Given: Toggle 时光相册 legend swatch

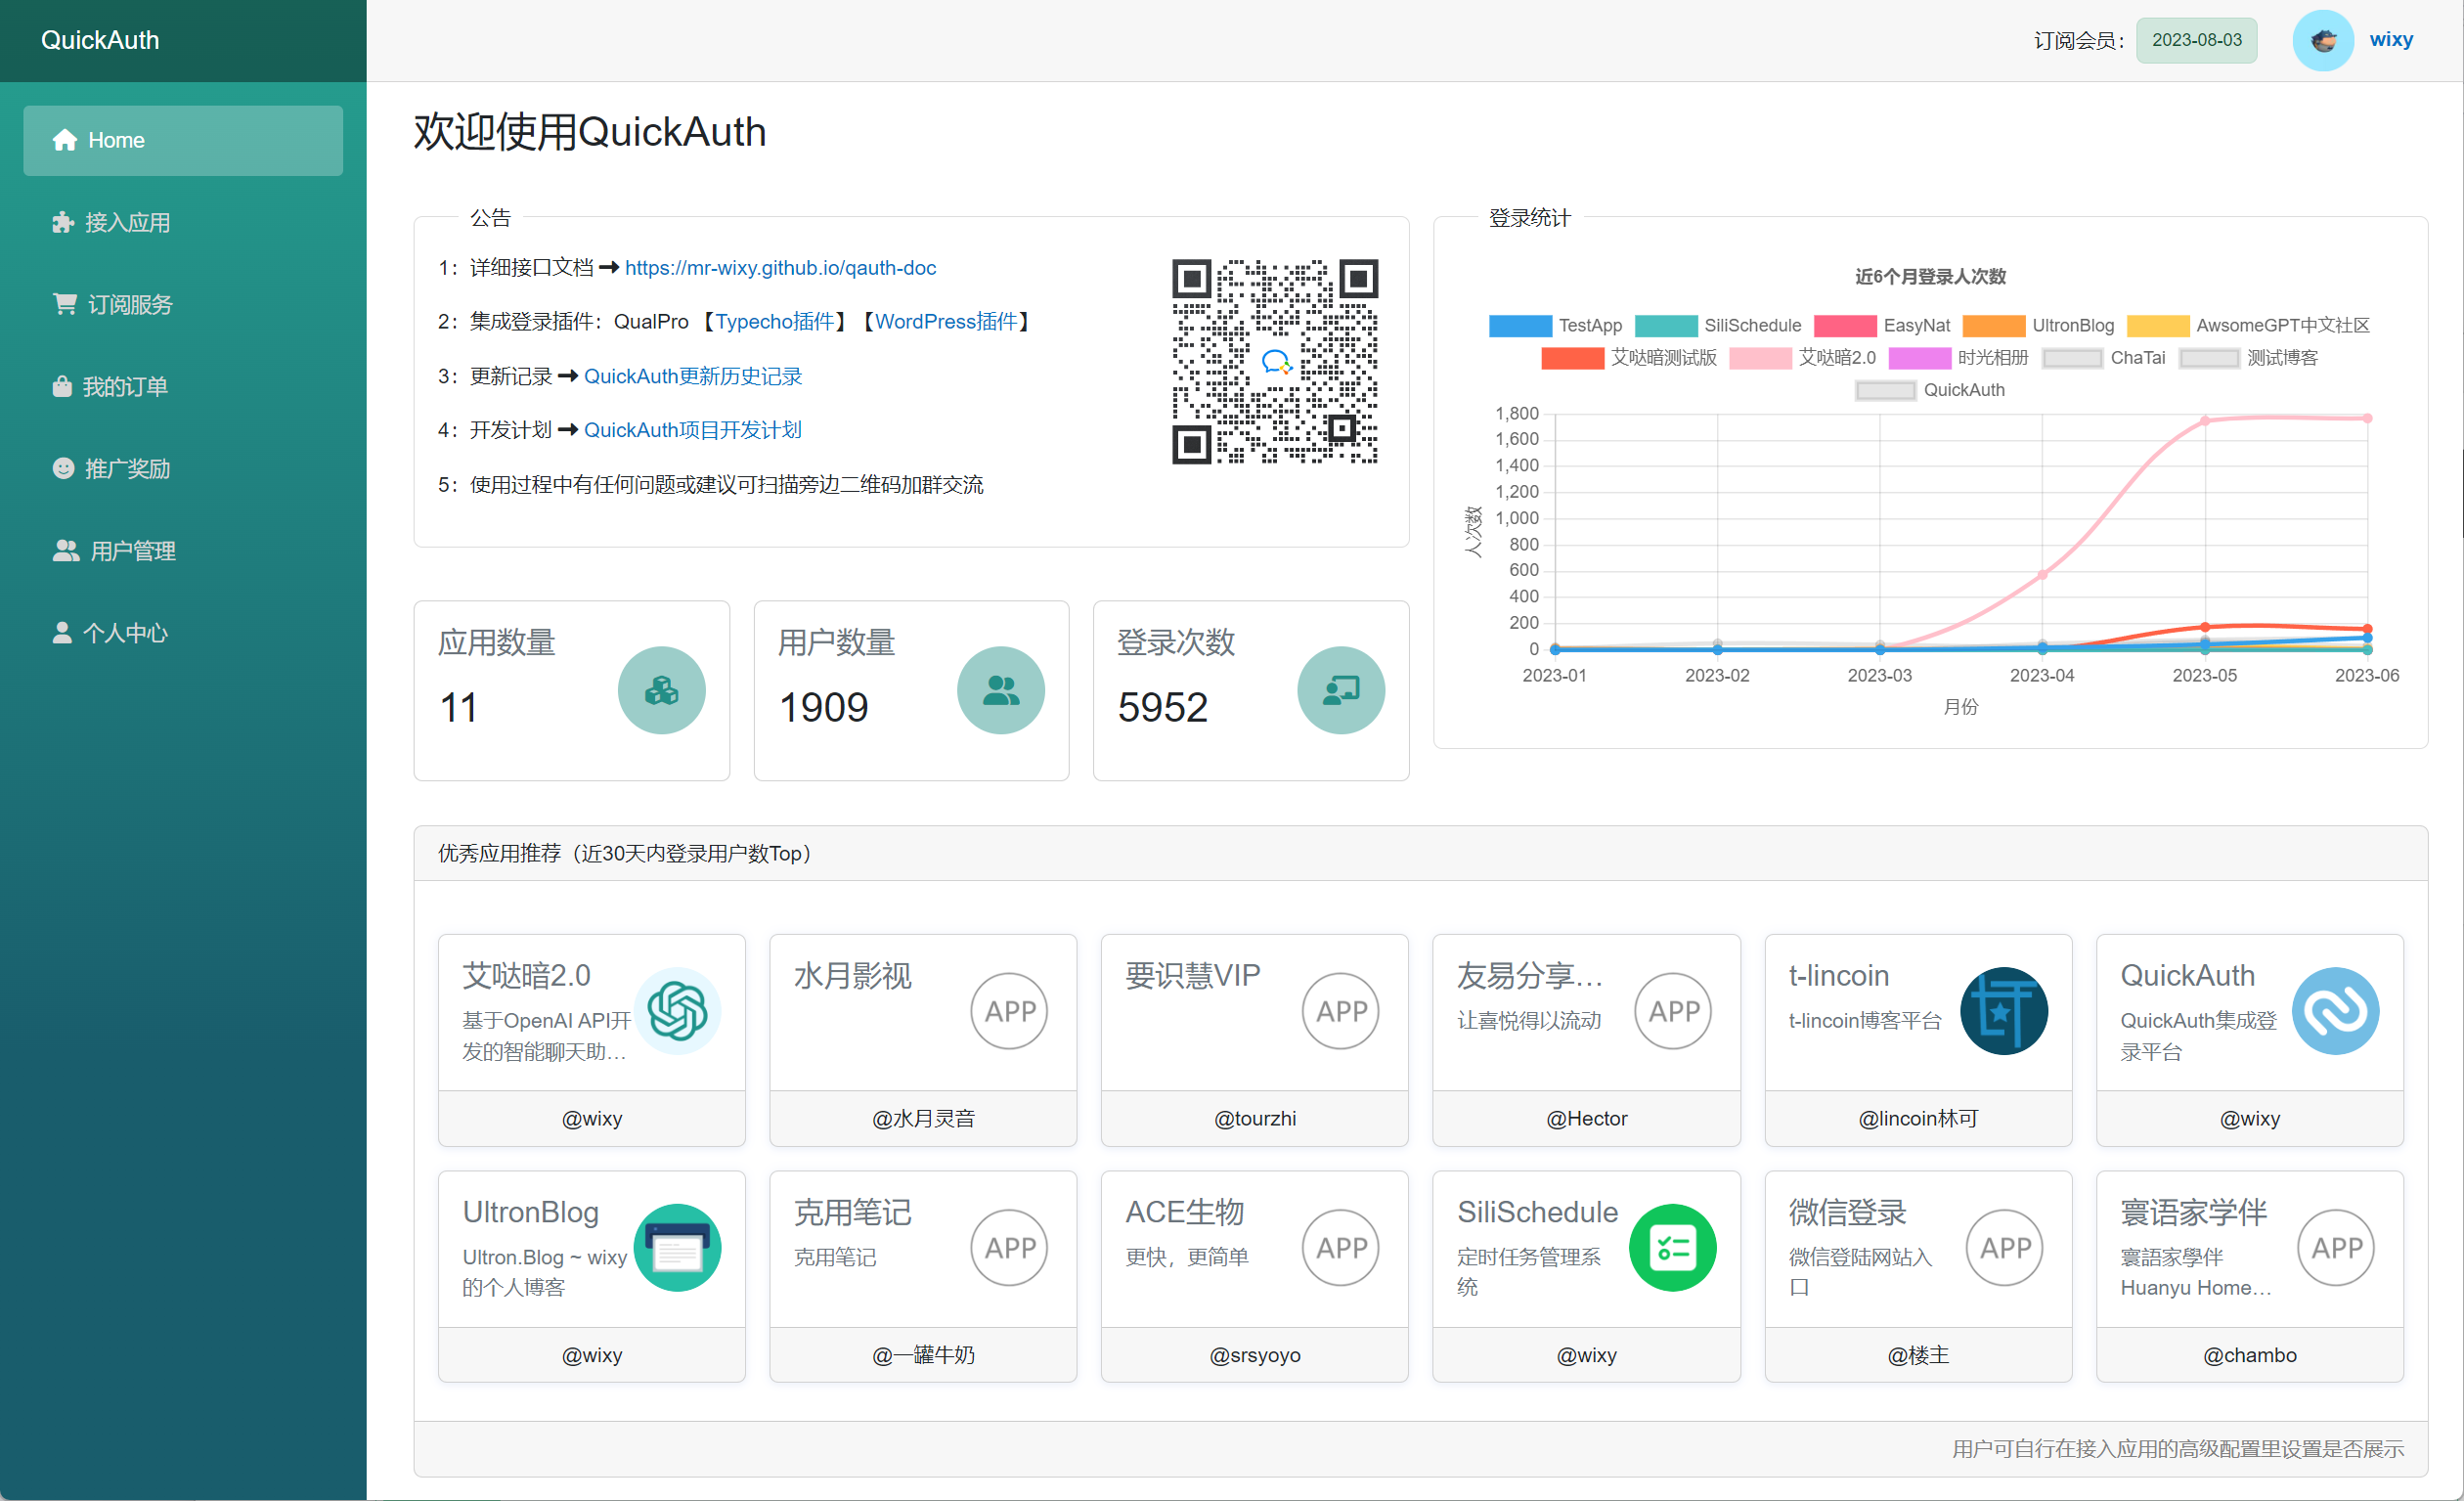Looking at the screenshot, I should [1920, 358].
